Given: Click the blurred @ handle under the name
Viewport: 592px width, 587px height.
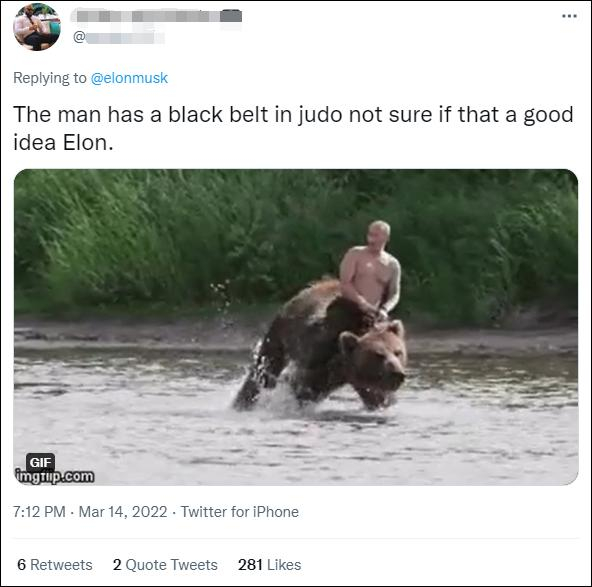Looking at the screenshot, I should (x=119, y=38).
